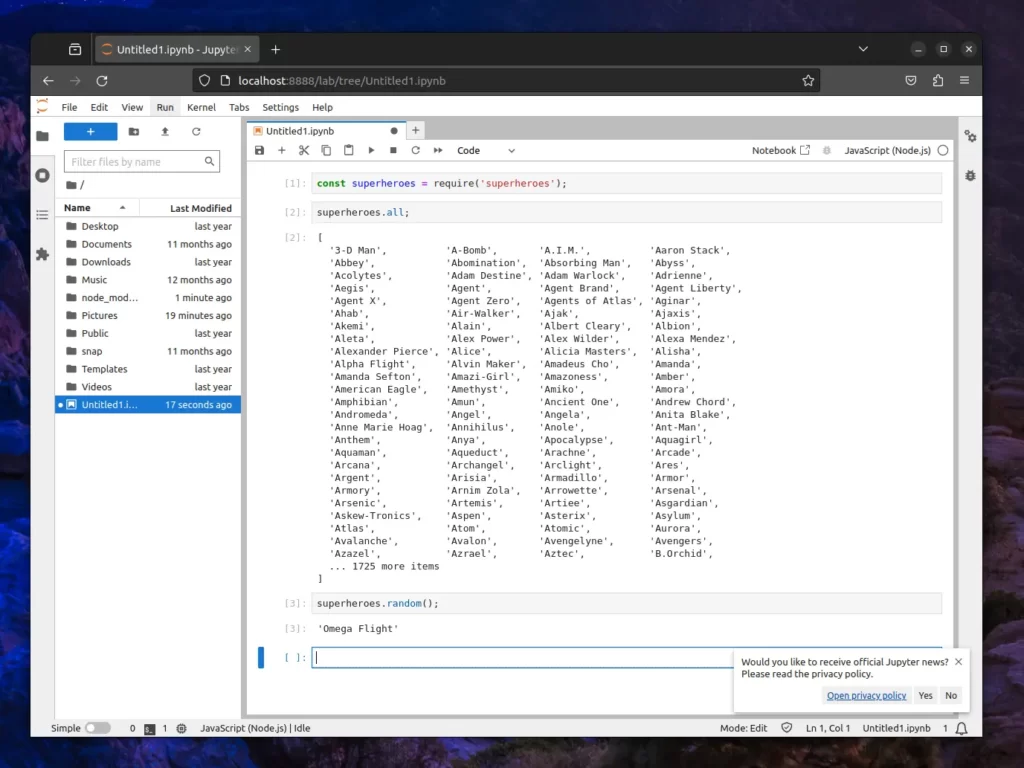This screenshot has width=1024, height=768.
Task: Refresh the file browser list
Action: click(196, 131)
